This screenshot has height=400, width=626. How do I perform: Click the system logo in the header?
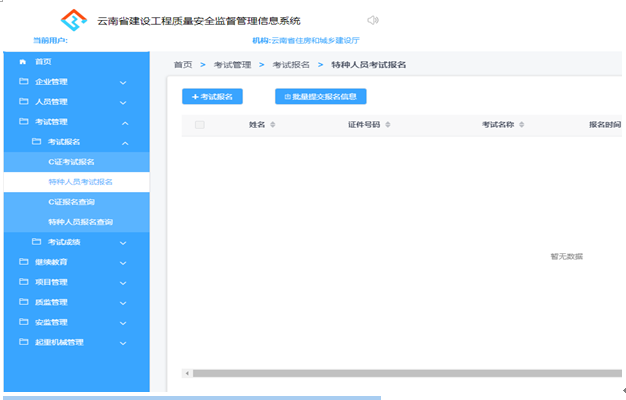click(74, 21)
